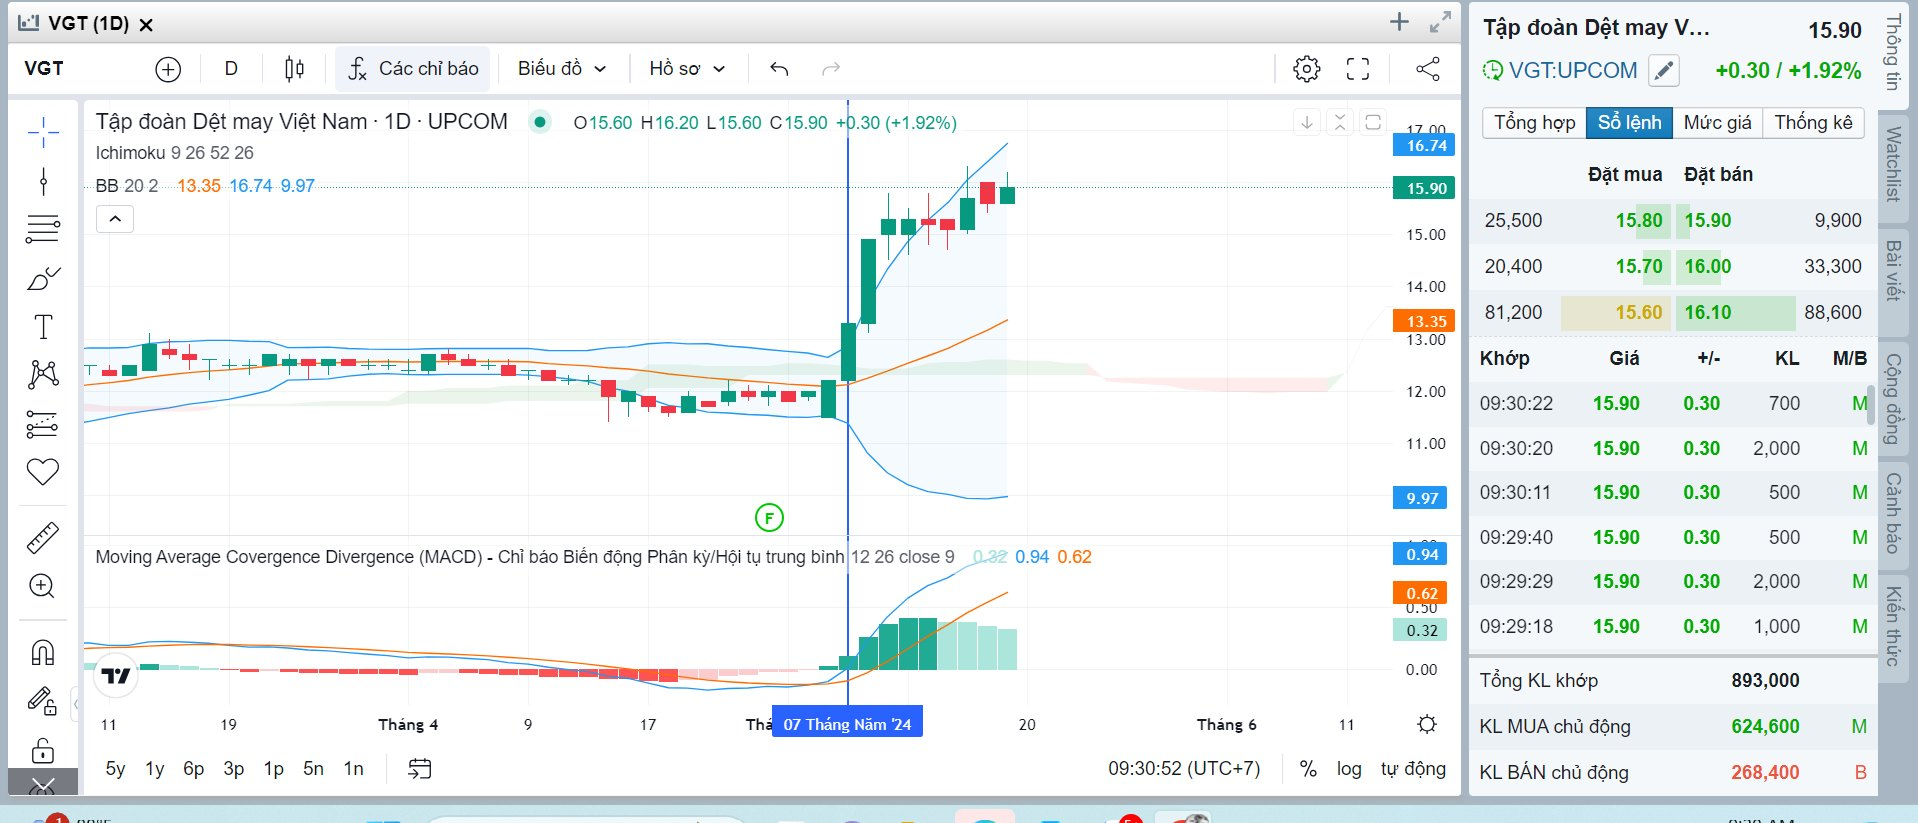The width and height of the screenshot is (1918, 823).
Task: Set the 6p time range
Action: click(194, 769)
